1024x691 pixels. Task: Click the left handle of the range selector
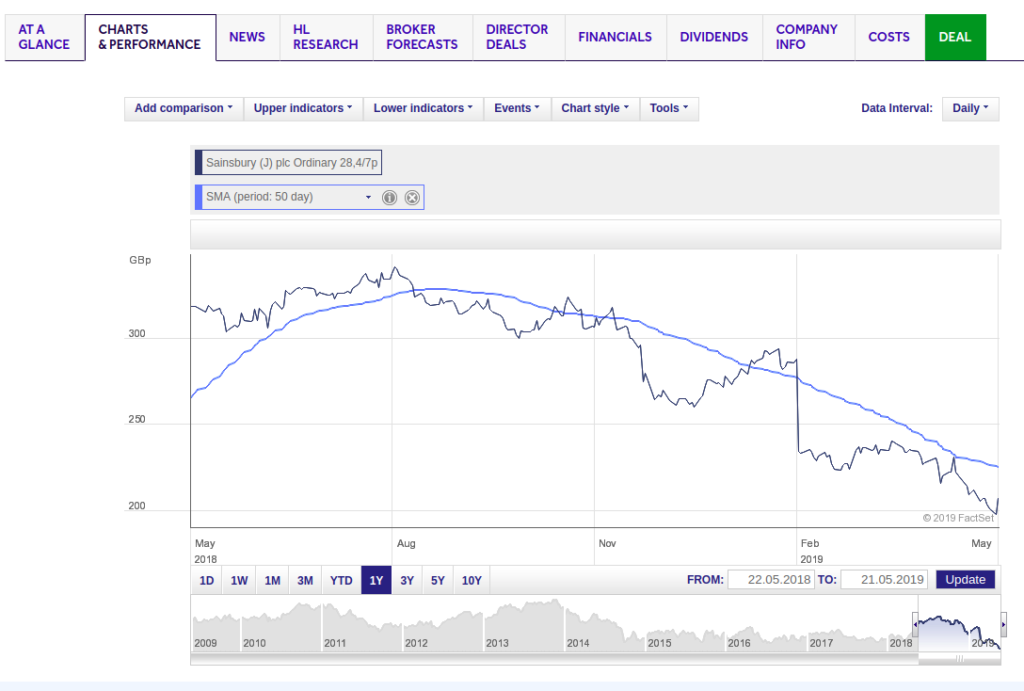(915, 626)
